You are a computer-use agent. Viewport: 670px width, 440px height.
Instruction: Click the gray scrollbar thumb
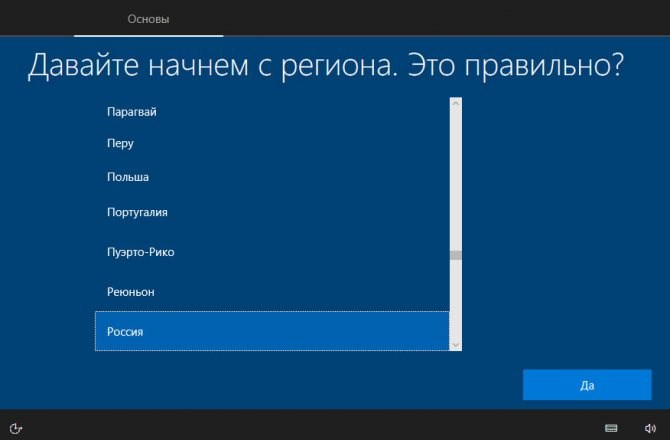(x=455, y=255)
